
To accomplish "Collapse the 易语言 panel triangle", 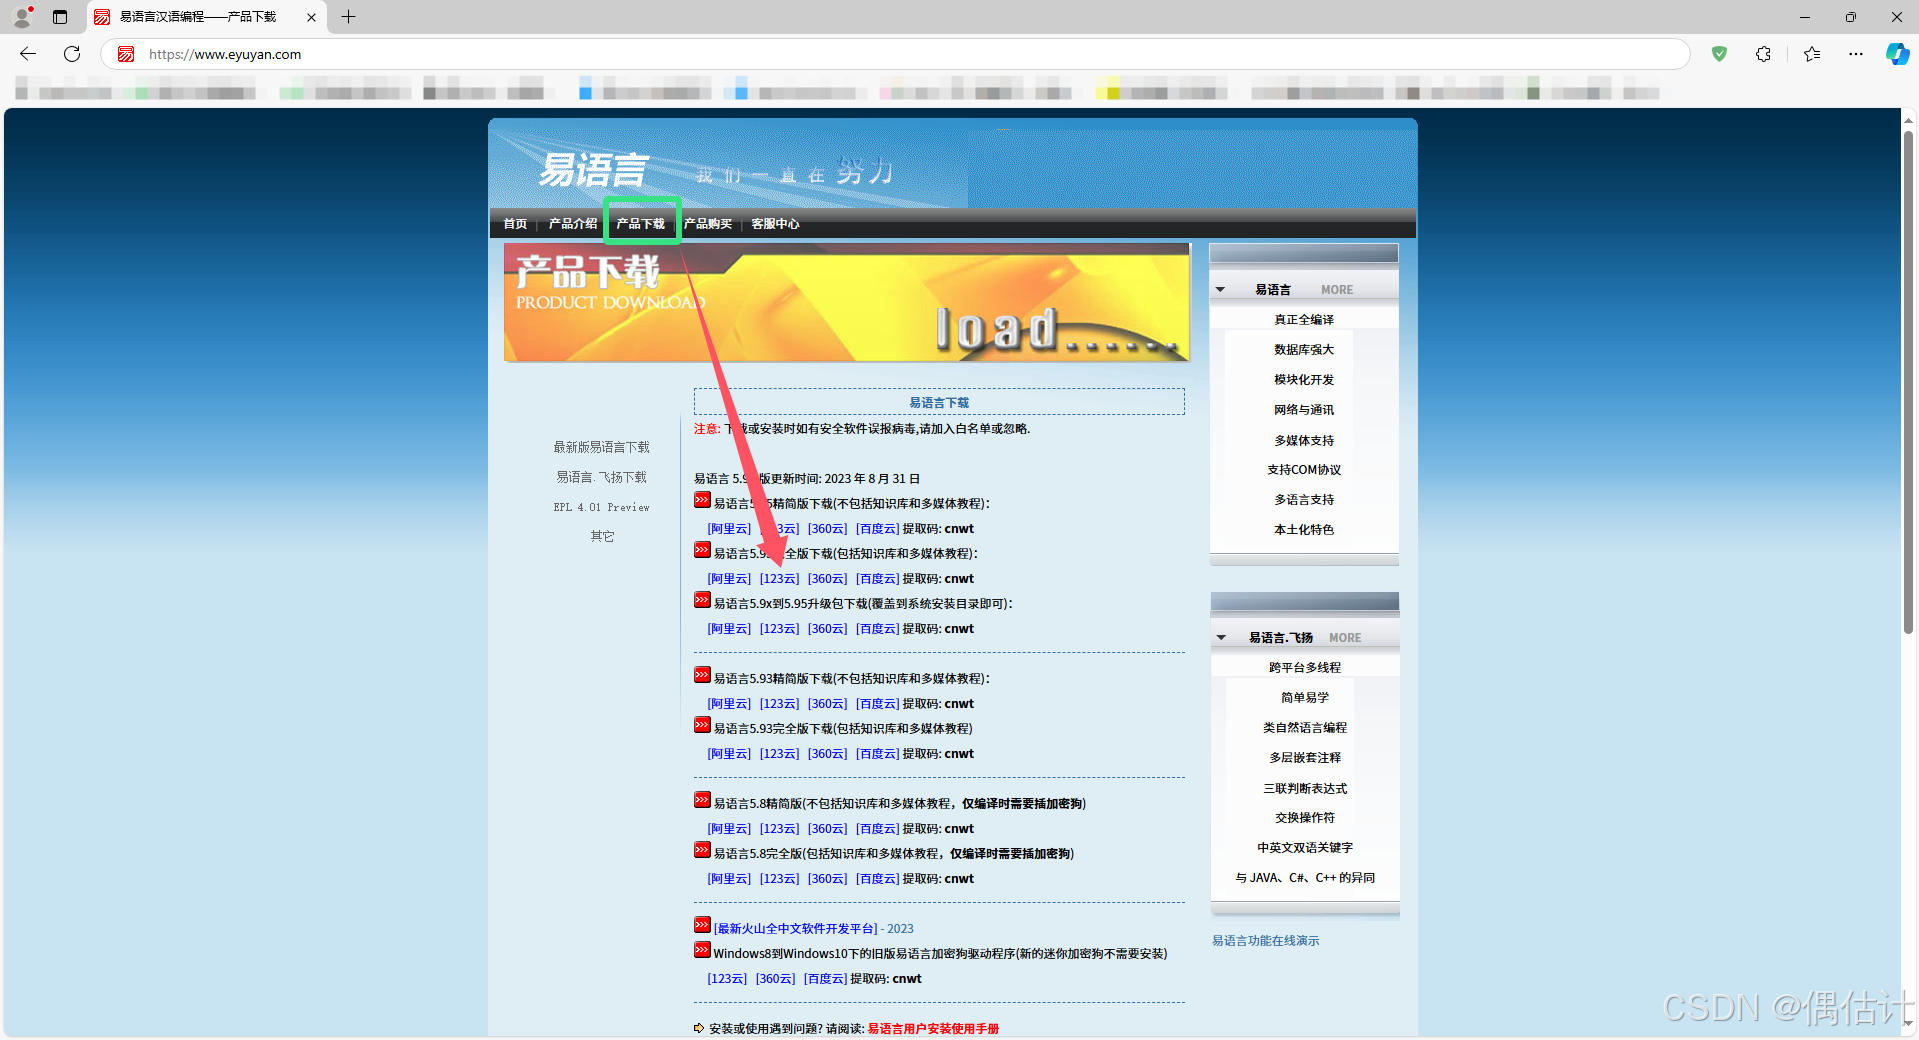I will (x=1220, y=290).
